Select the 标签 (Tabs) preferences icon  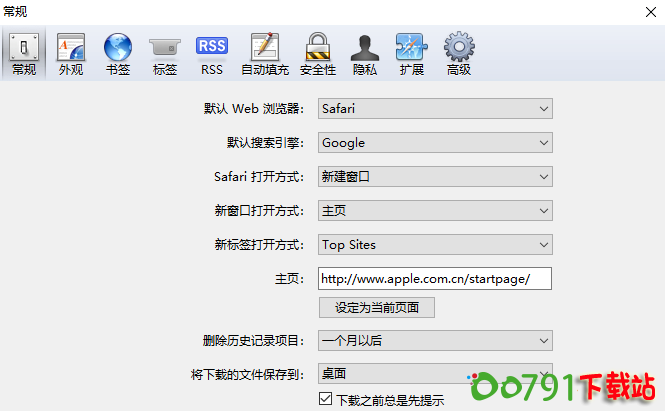[165, 54]
